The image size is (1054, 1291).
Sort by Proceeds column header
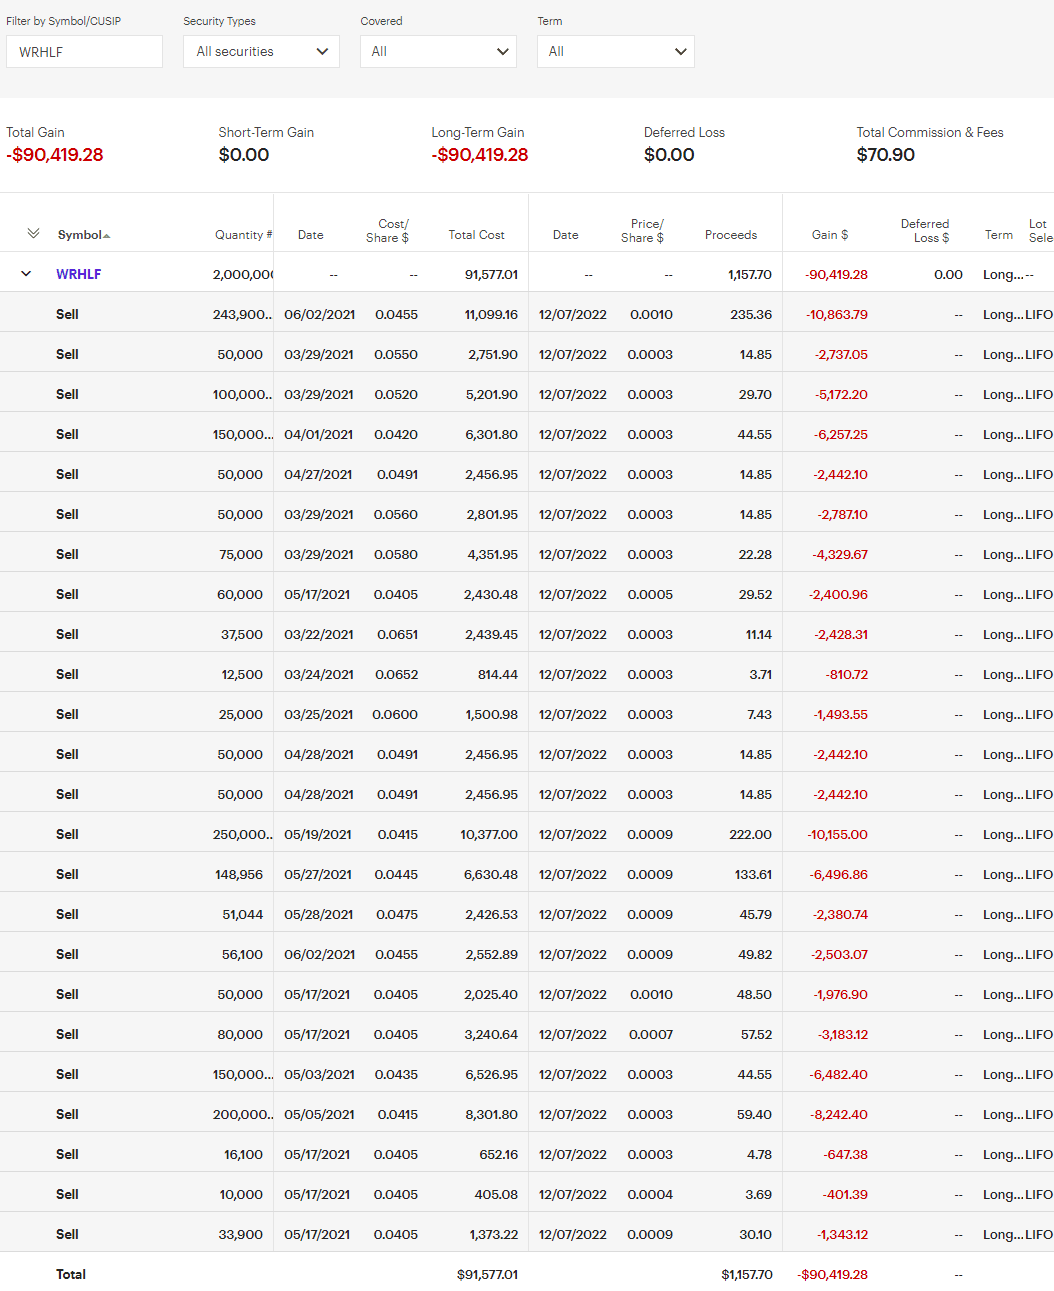(730, 235)
